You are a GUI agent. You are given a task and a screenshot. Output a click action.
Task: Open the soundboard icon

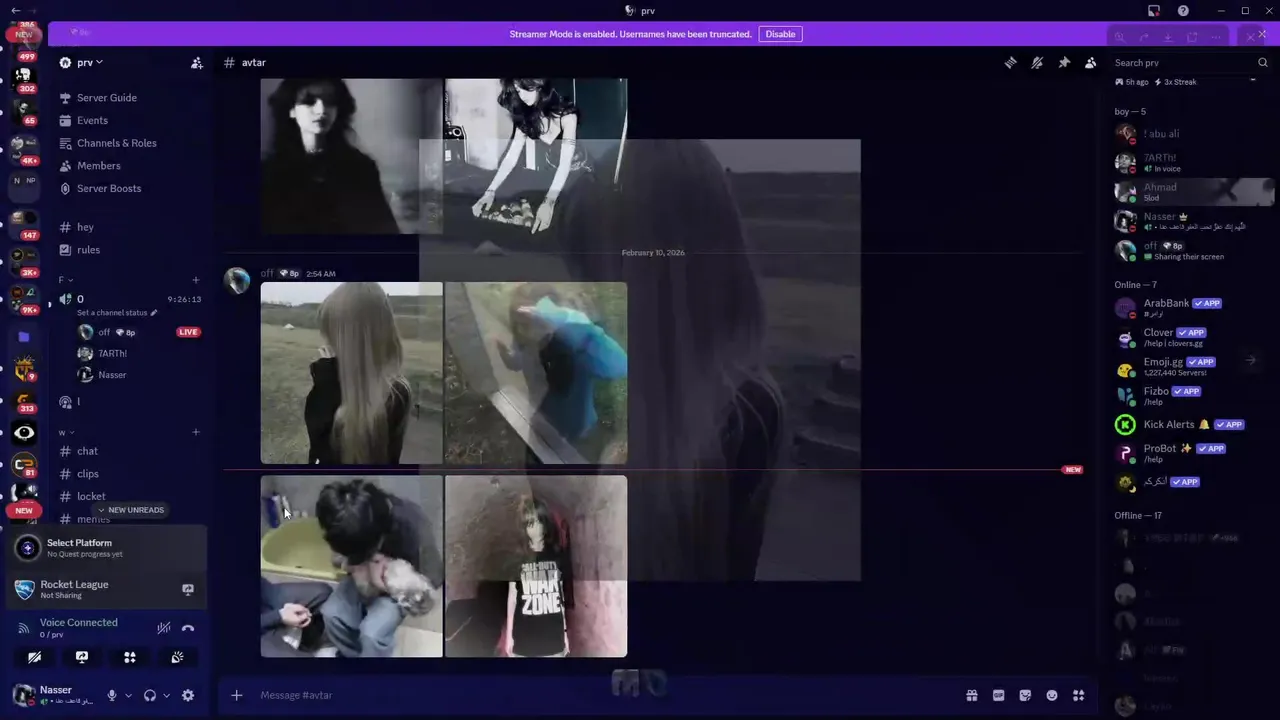tap(177, 657)
